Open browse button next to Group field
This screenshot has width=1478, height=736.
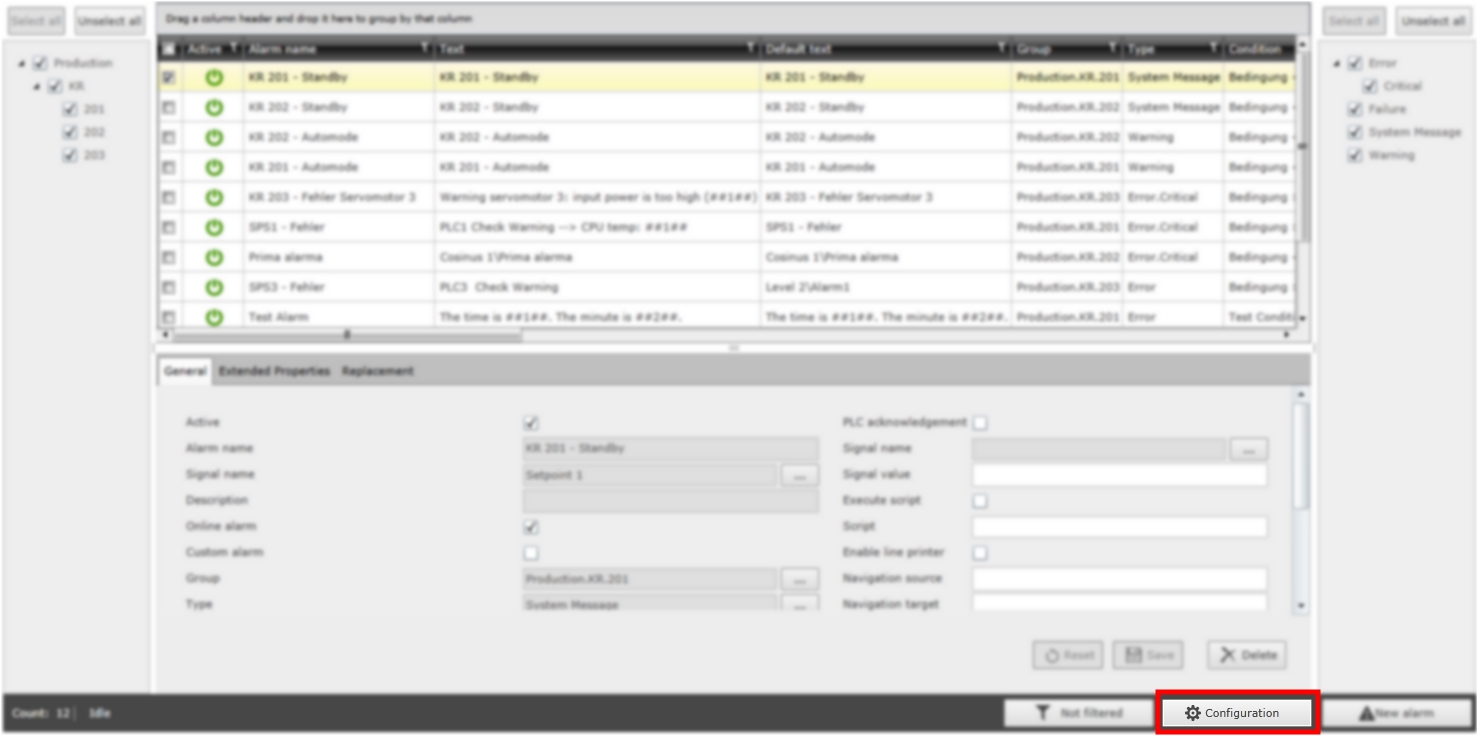point(799,580)
